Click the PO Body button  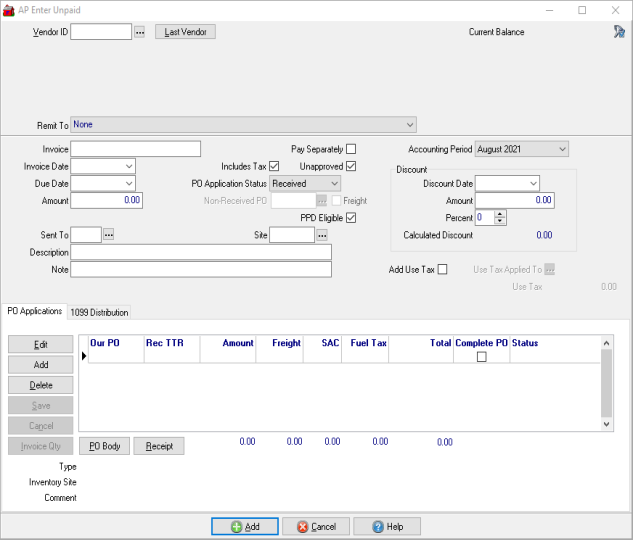coord(104,446)
